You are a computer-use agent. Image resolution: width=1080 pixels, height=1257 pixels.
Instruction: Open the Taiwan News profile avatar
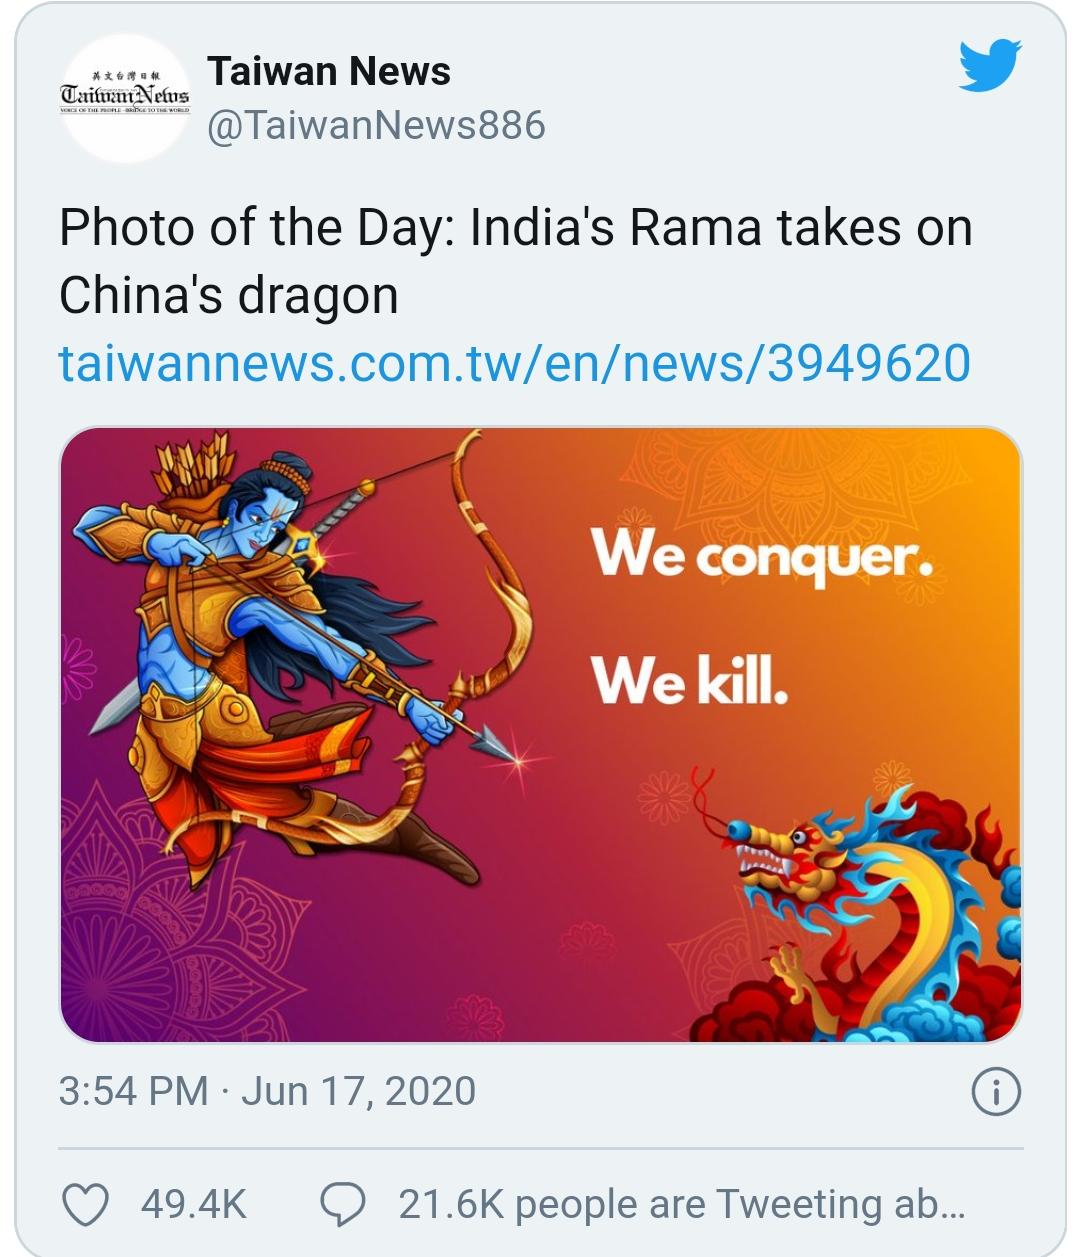pos(125,98)
